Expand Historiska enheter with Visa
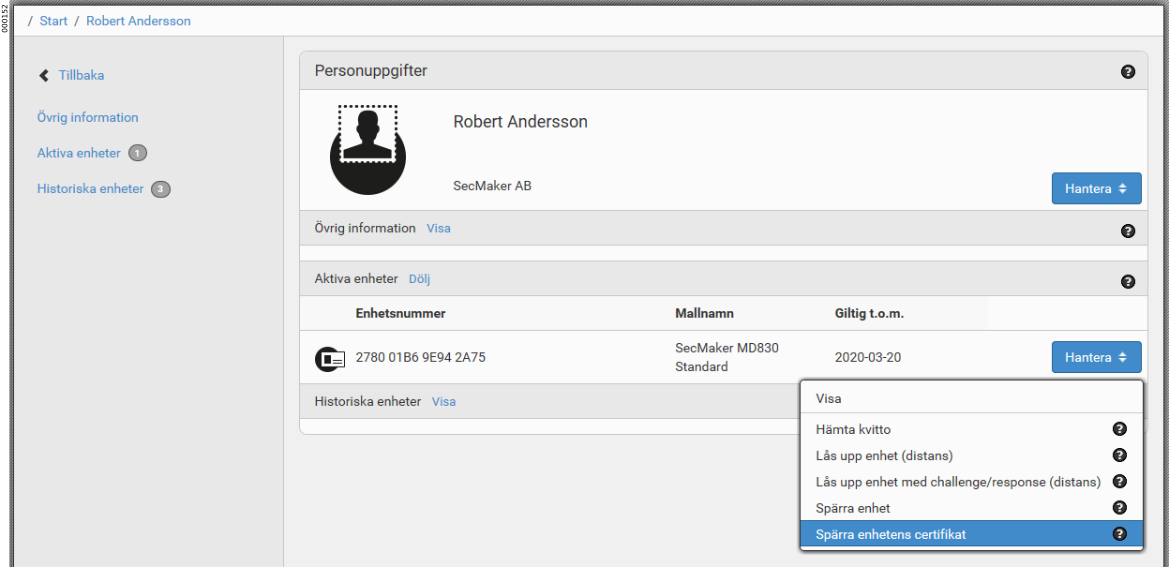This screenshot has height=567, width=1169. pos(443,401)
